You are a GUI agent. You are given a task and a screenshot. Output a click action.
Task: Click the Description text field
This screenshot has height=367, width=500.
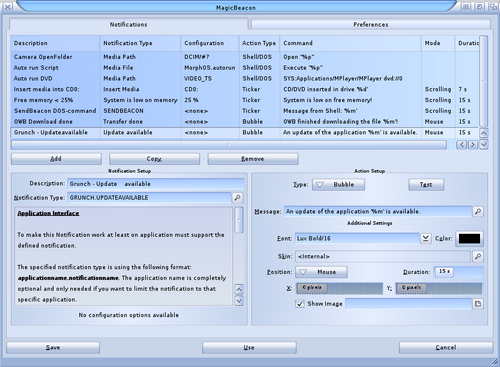[156, 184]
